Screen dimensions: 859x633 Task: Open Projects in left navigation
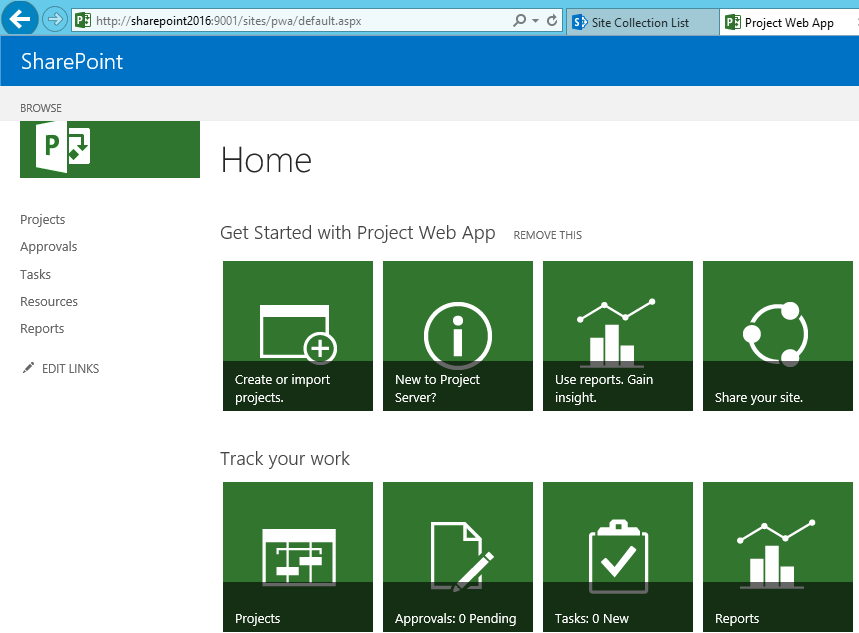click(43, 220)
